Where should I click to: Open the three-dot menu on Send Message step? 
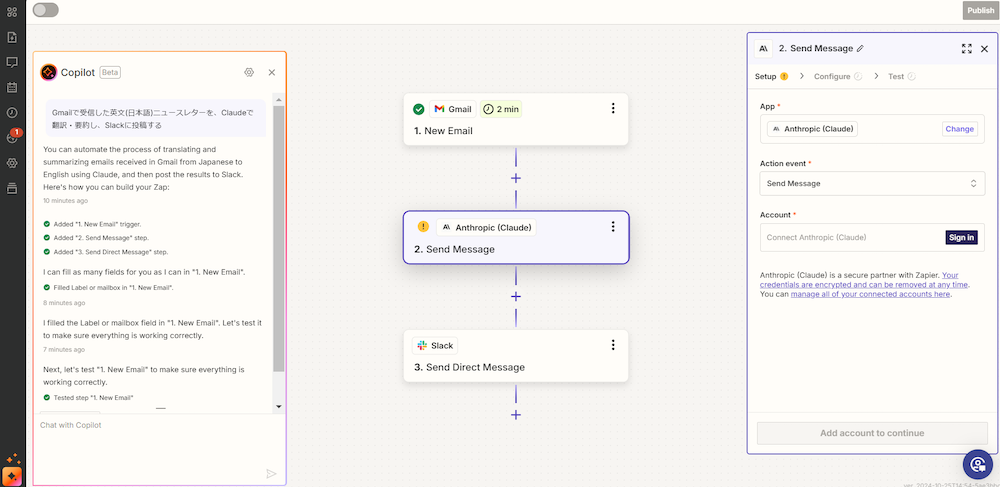pyautogui.click(x=613, y=226)
